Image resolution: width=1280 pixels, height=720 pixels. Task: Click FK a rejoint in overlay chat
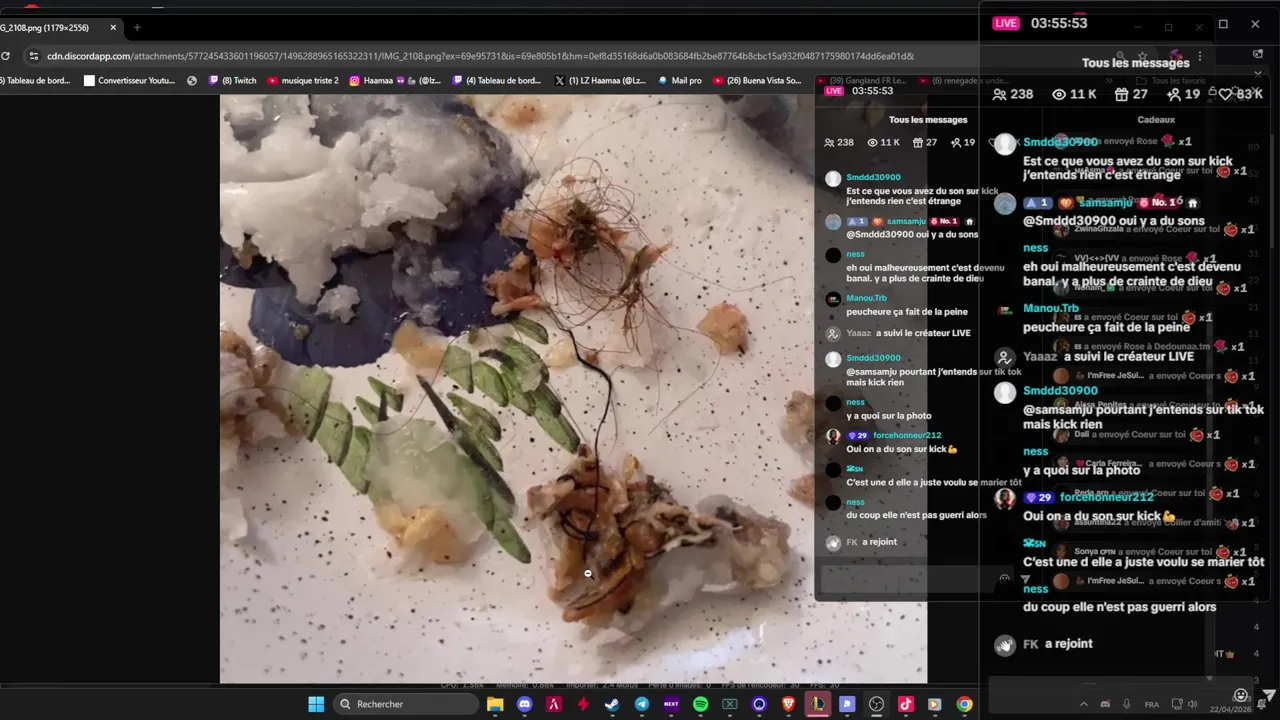click(1058, 644)
